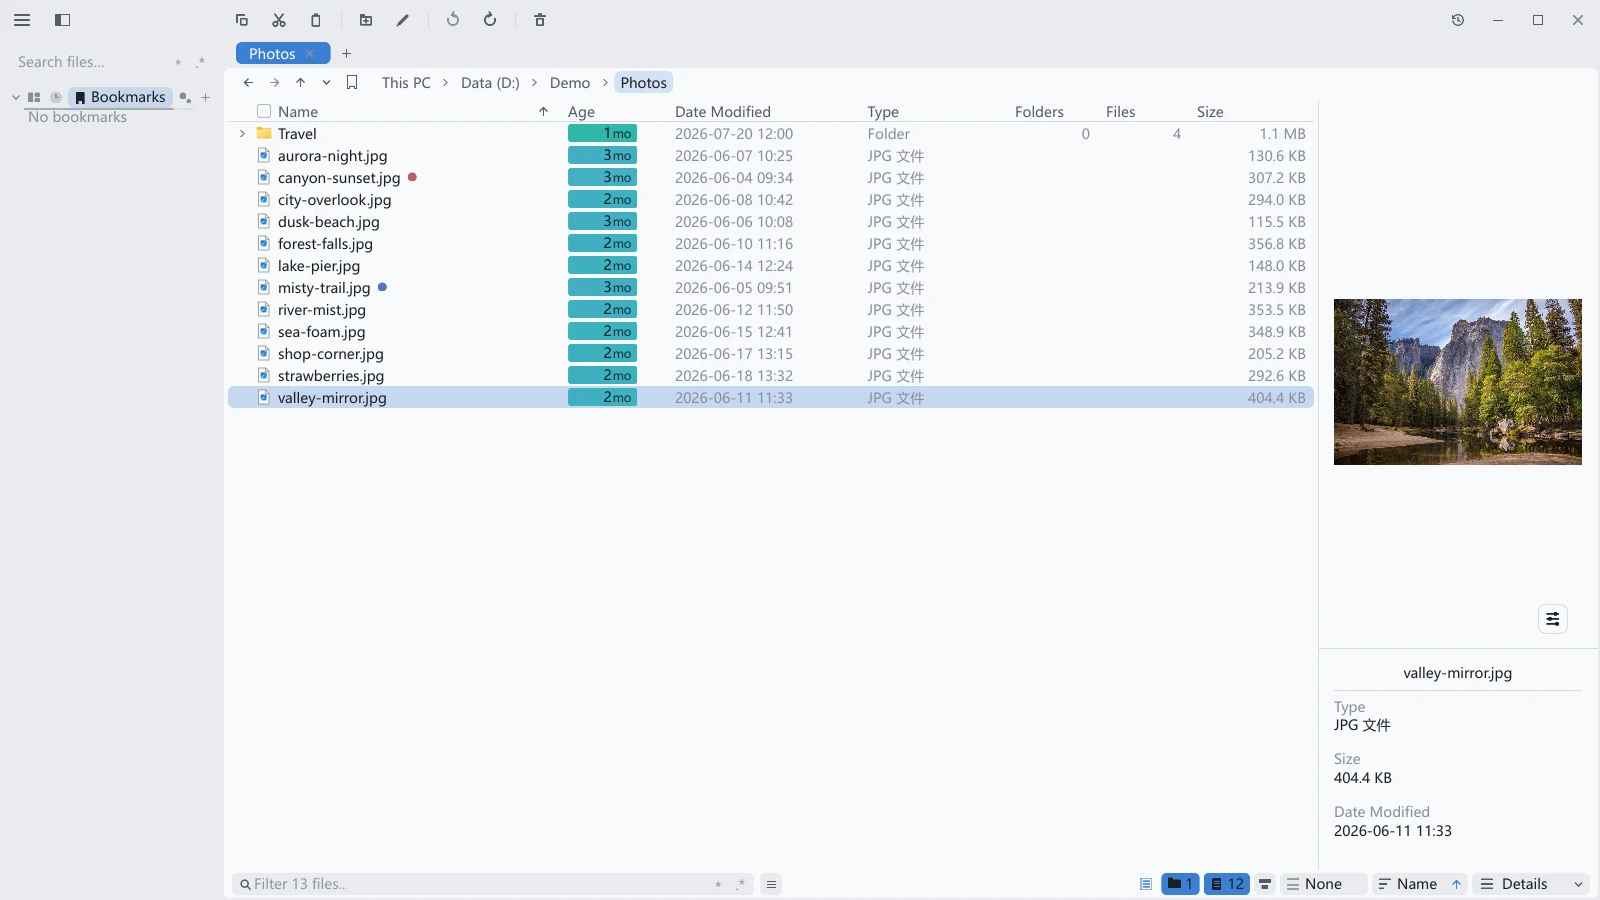Click the Photos breadcrumb

coord(643,83)
